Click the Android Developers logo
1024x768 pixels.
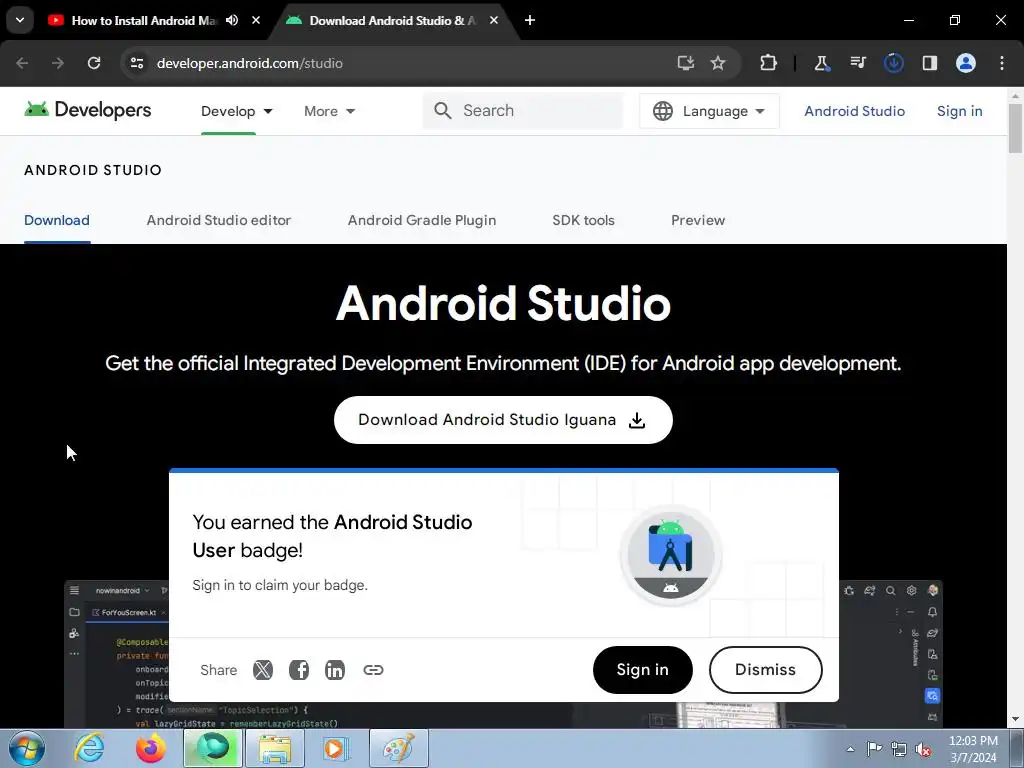(x=88, y=110)
